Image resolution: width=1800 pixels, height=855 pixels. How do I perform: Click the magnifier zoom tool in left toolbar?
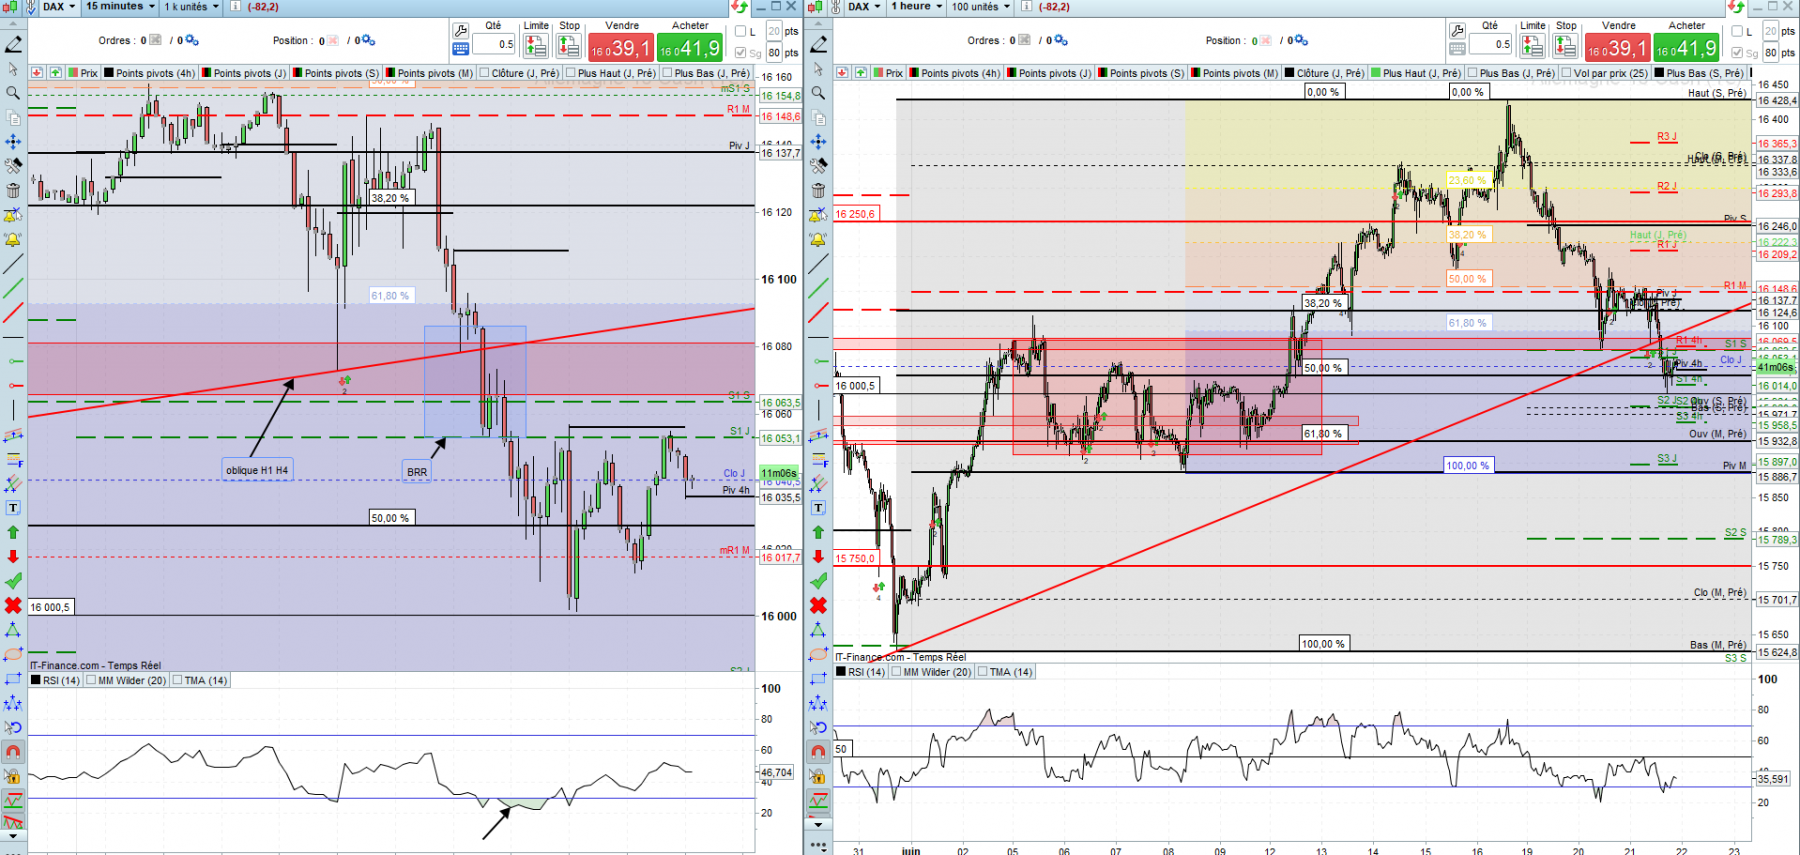click(x=13, y=93)
